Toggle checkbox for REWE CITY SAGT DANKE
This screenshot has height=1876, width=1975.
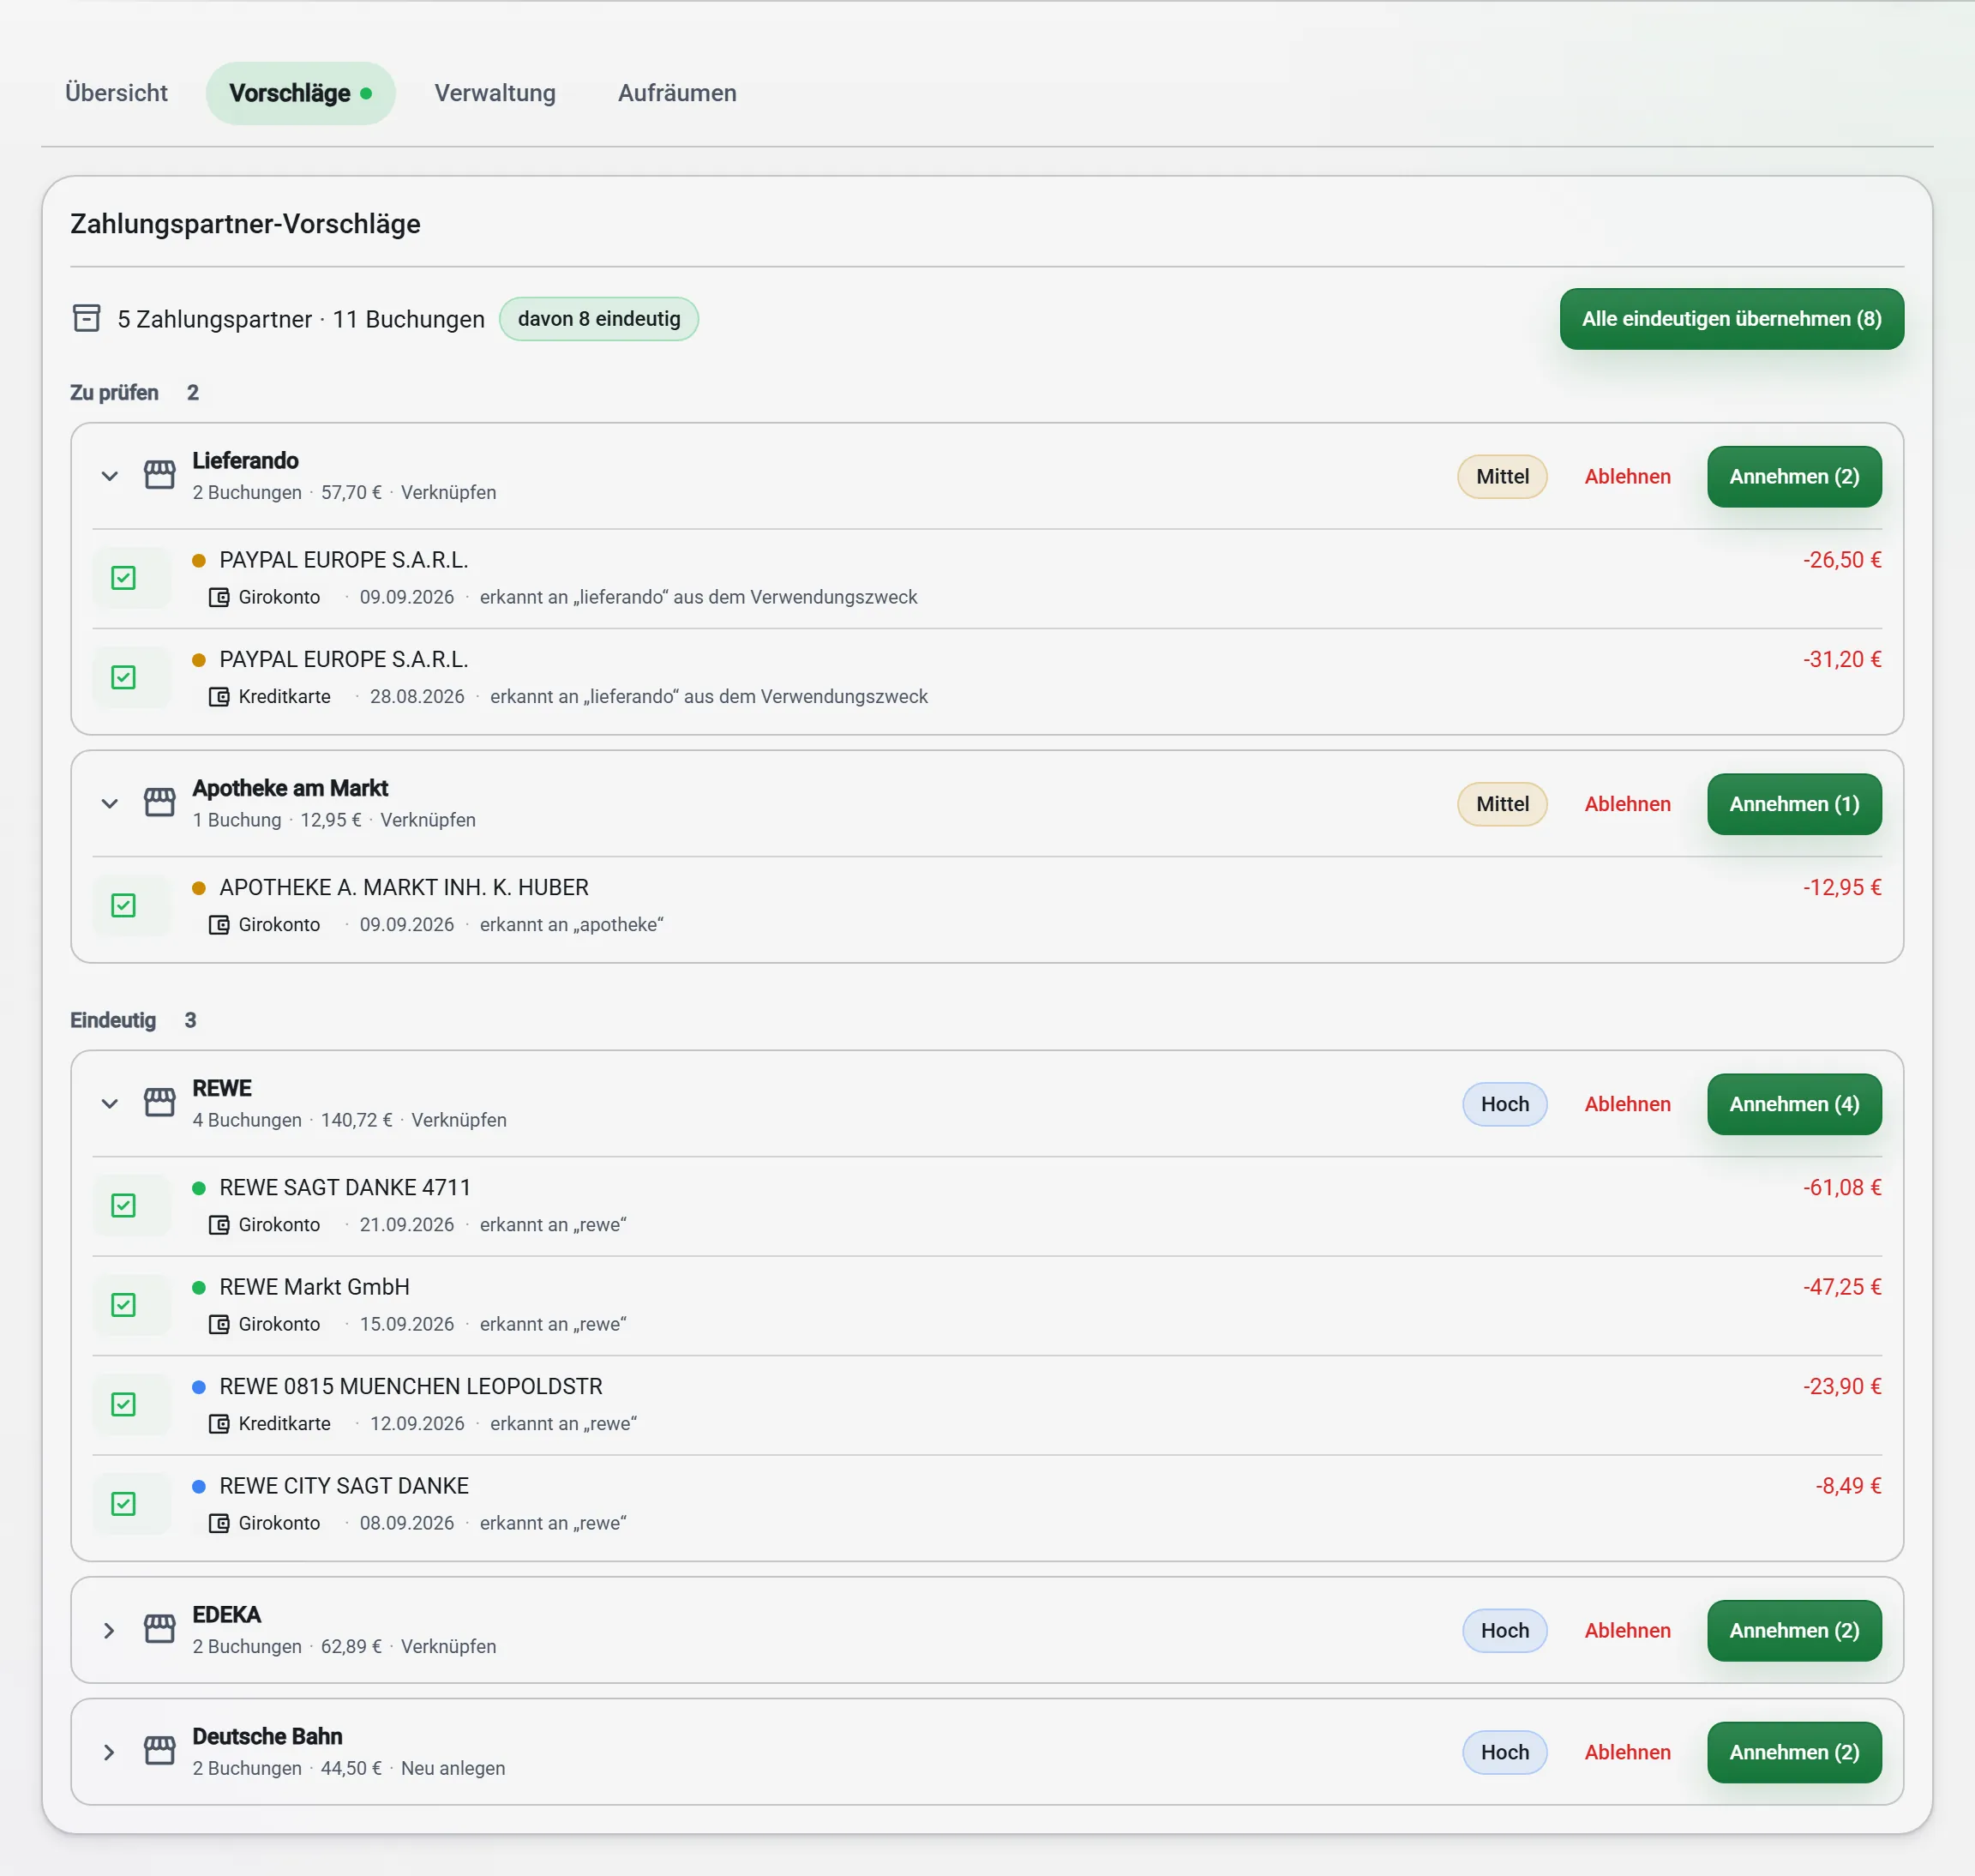pos(123,1504)
